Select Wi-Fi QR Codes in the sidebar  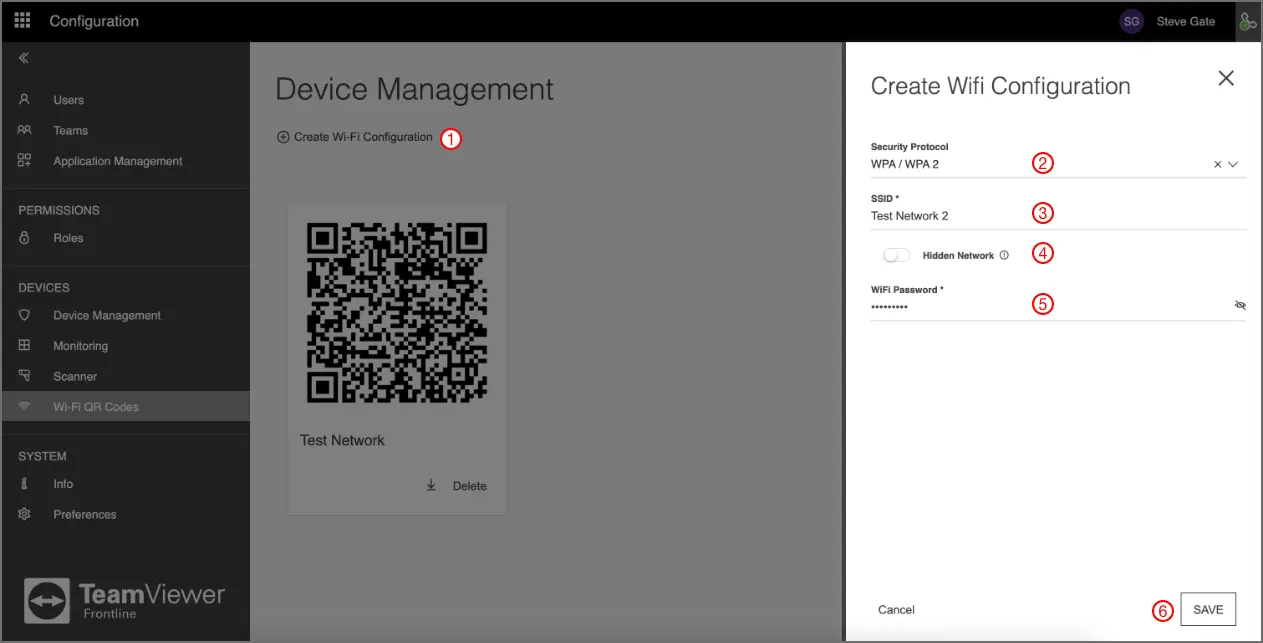pos(125,407)
